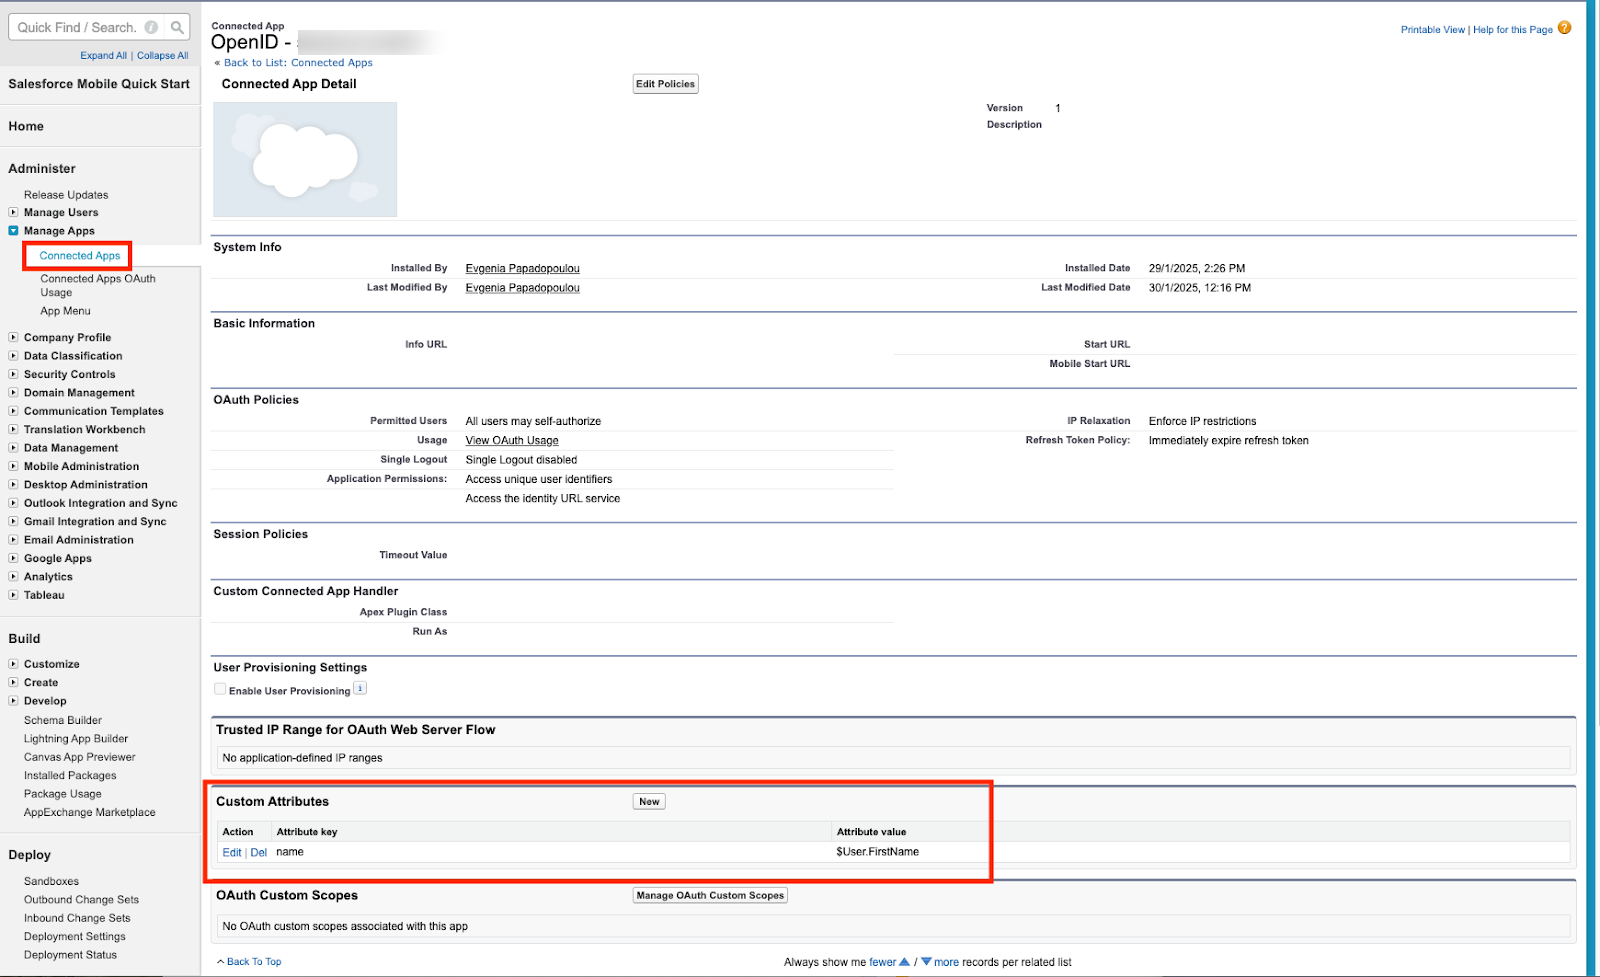Expand the Analytics section
Viewport: 1600px width, 977px height.
point(13,576)
